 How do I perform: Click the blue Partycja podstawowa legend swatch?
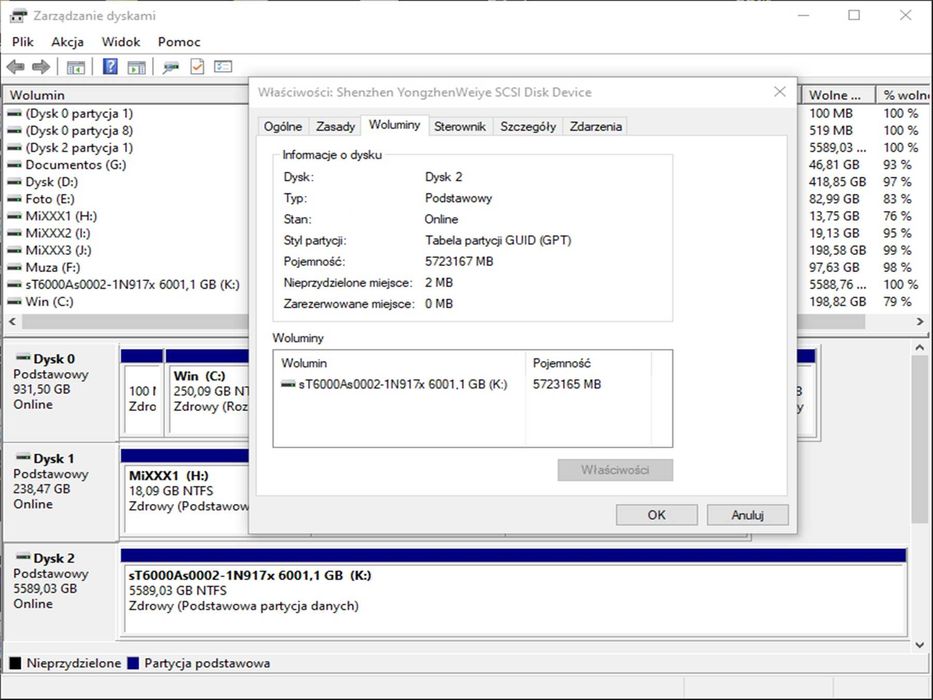(x=133, y=663)
